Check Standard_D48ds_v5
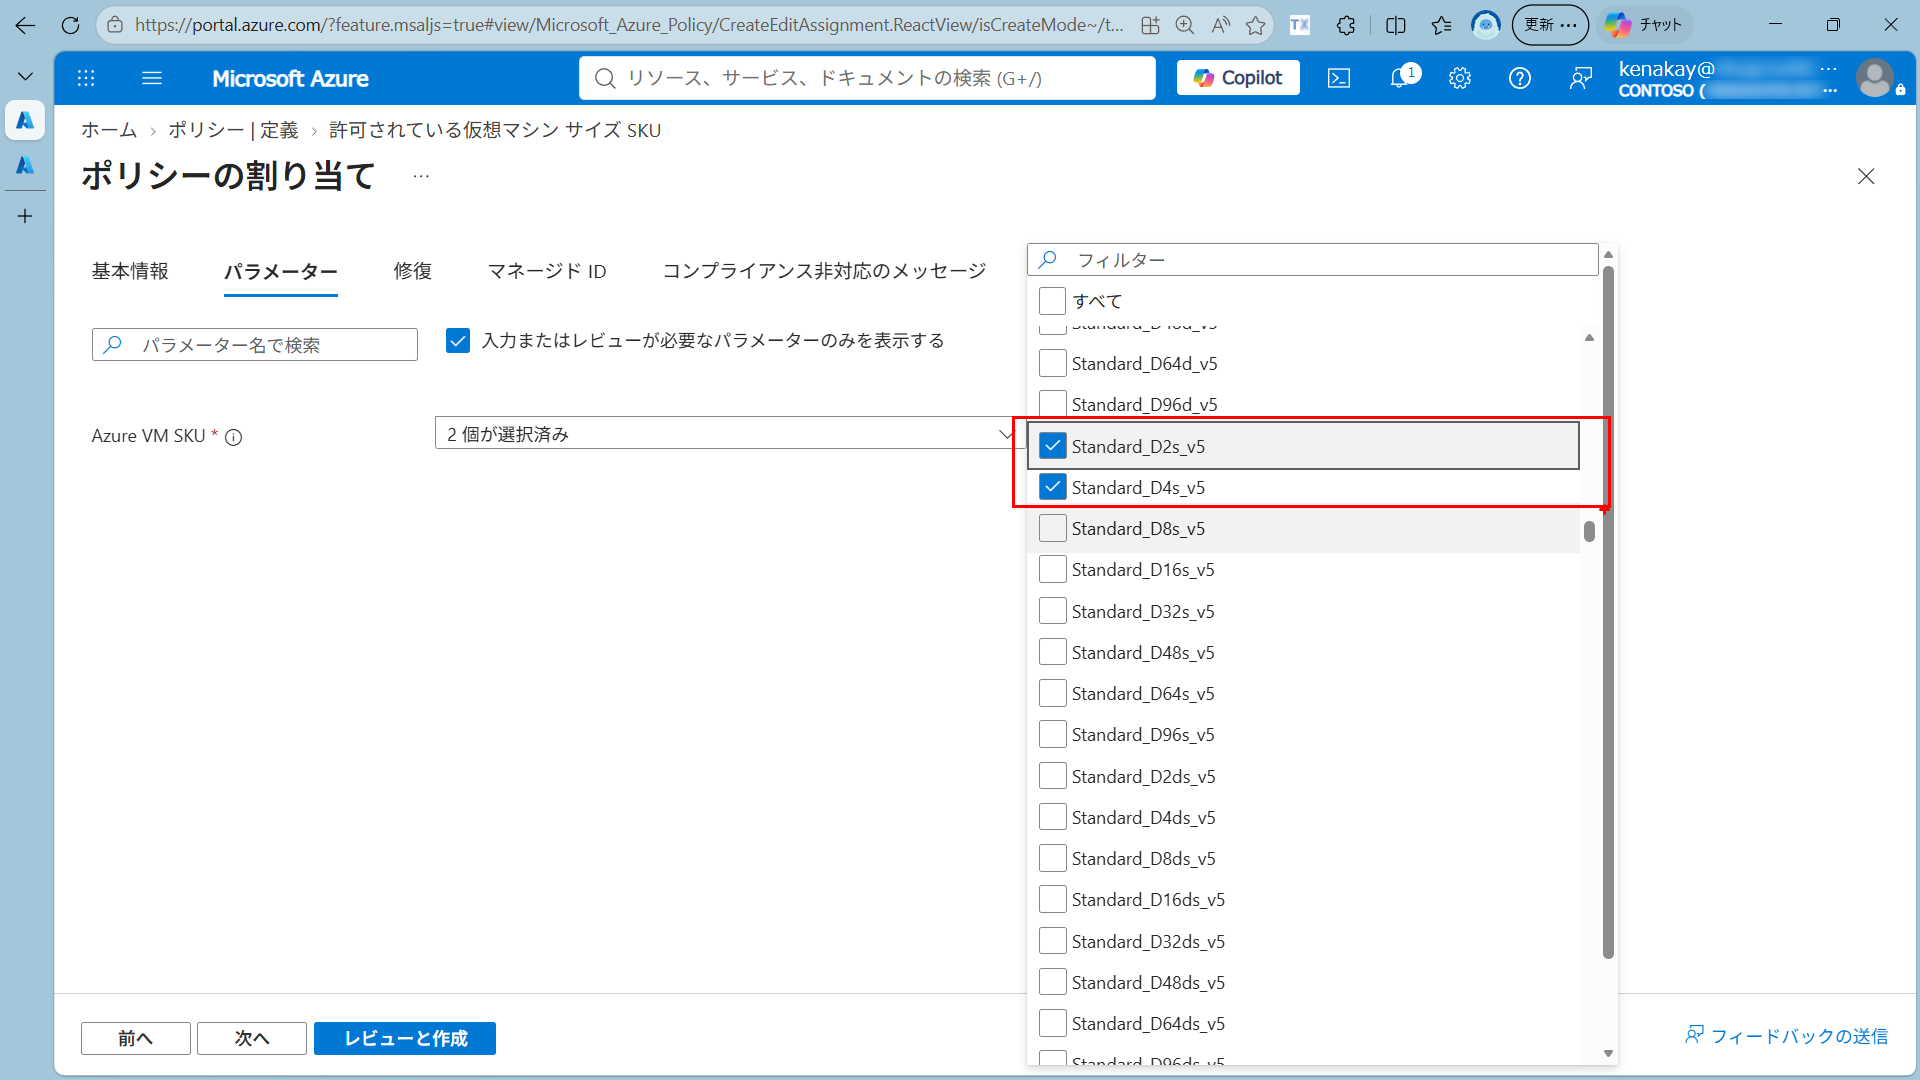The width and height of the screenshot is (1920, 1080). pos(1052,982)
